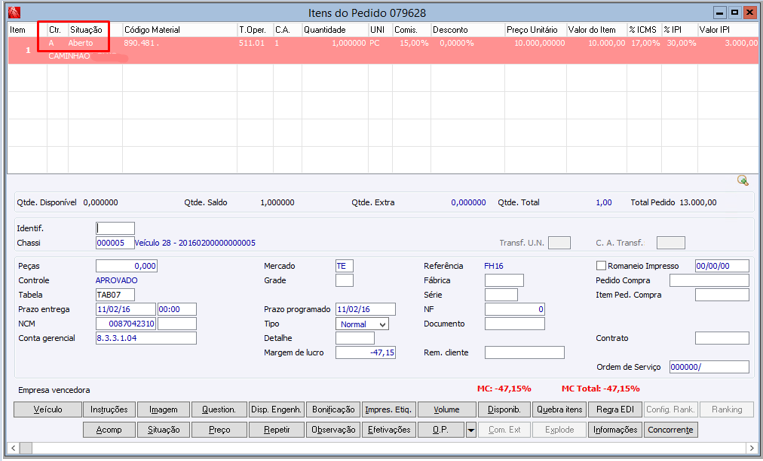Select the CAMINHAO item row in grid
763x461 pixels.
(383, 50)
